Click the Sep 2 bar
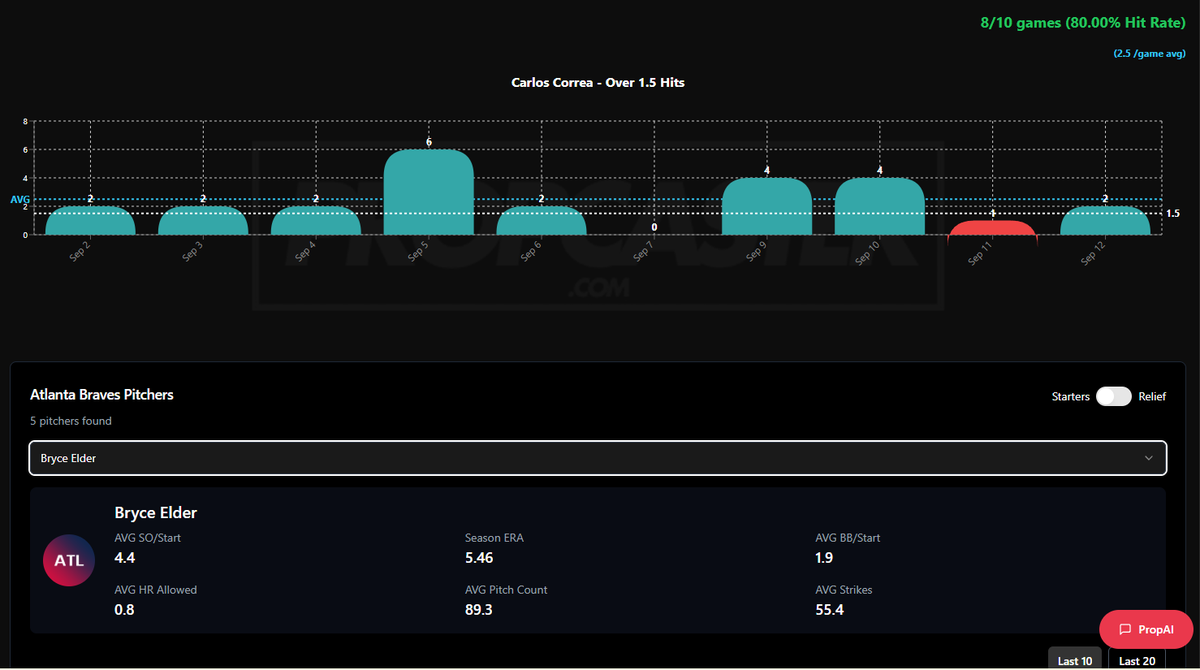 coord(90,220)
